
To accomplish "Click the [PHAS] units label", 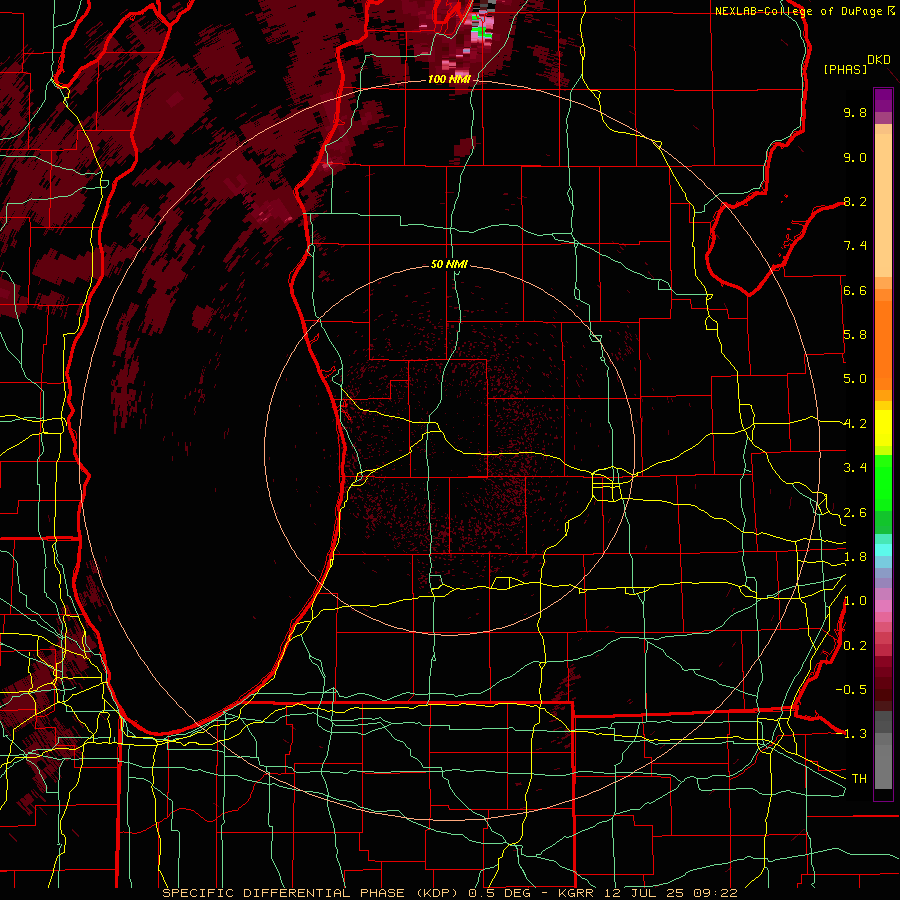I will pyautogui.click(x=845, y=69).
